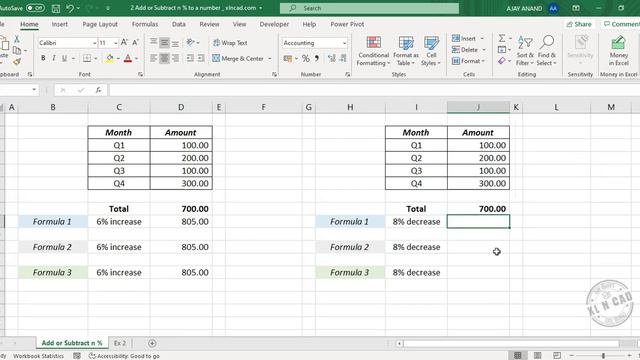Open the Format cells dropdown
Viewport: 640px width, 360px height.
(483, 61)
